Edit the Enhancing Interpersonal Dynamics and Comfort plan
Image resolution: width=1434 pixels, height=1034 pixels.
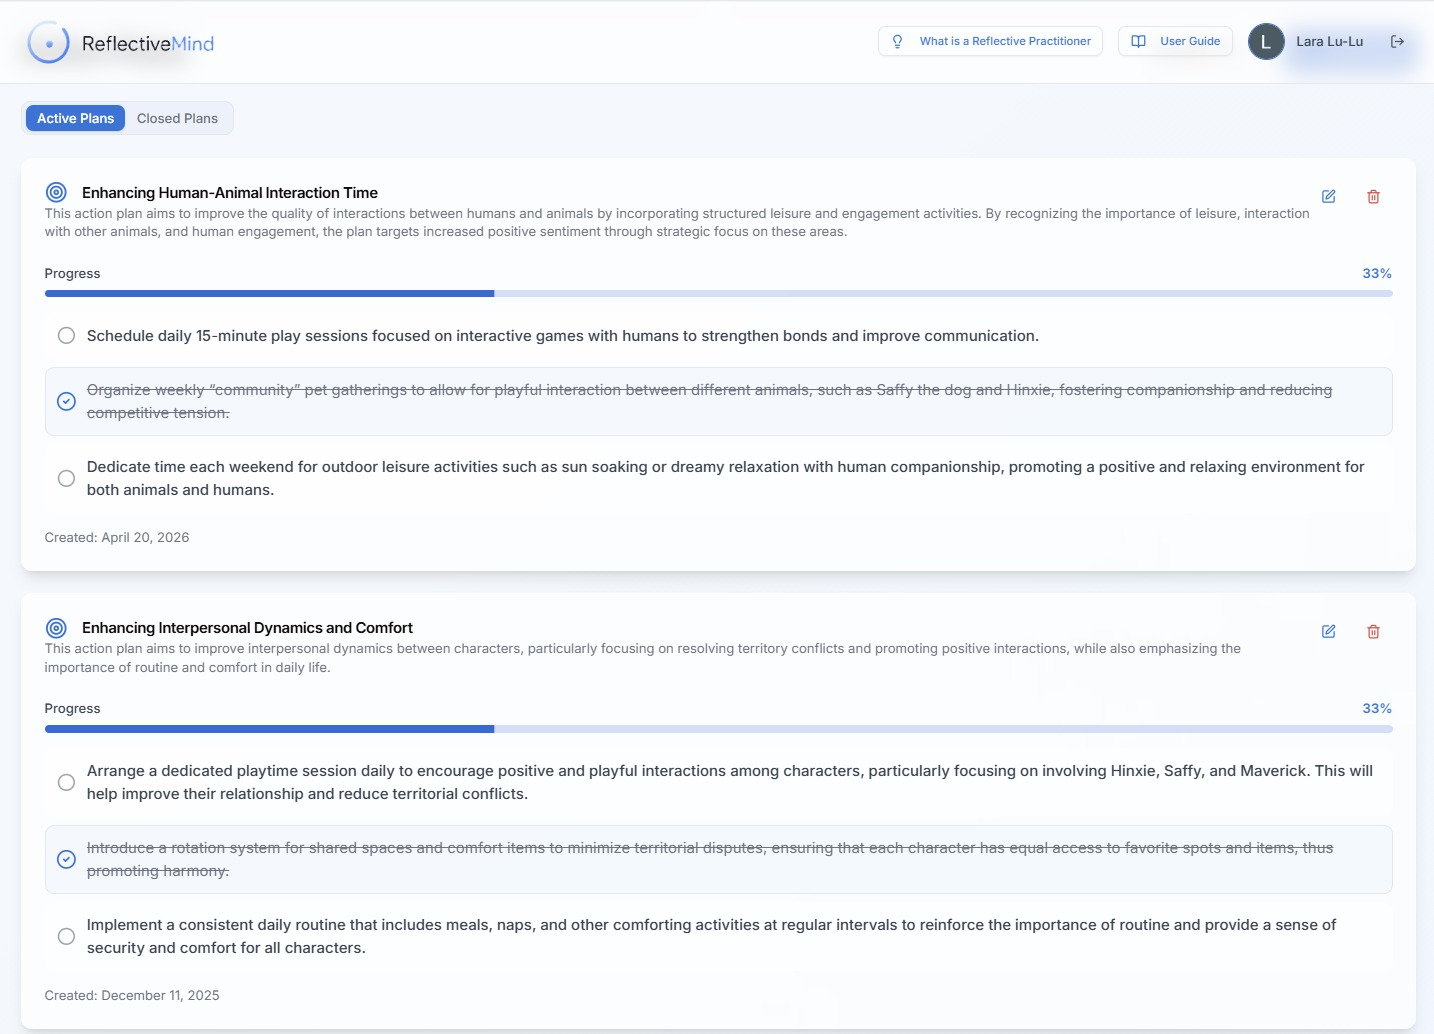(x=1329, y=632)
